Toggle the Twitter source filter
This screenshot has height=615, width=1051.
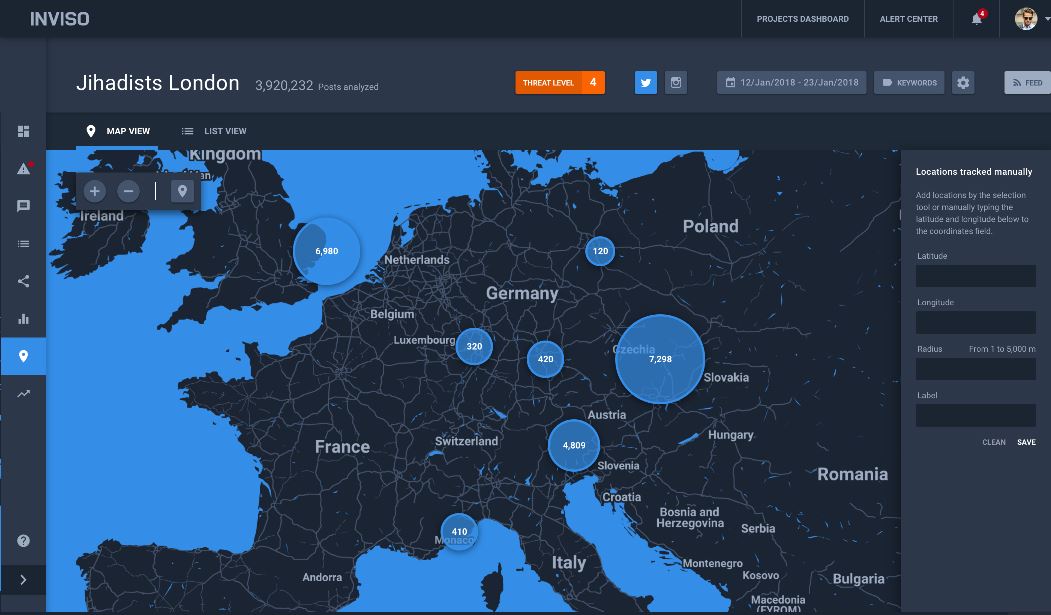(646, 83)
